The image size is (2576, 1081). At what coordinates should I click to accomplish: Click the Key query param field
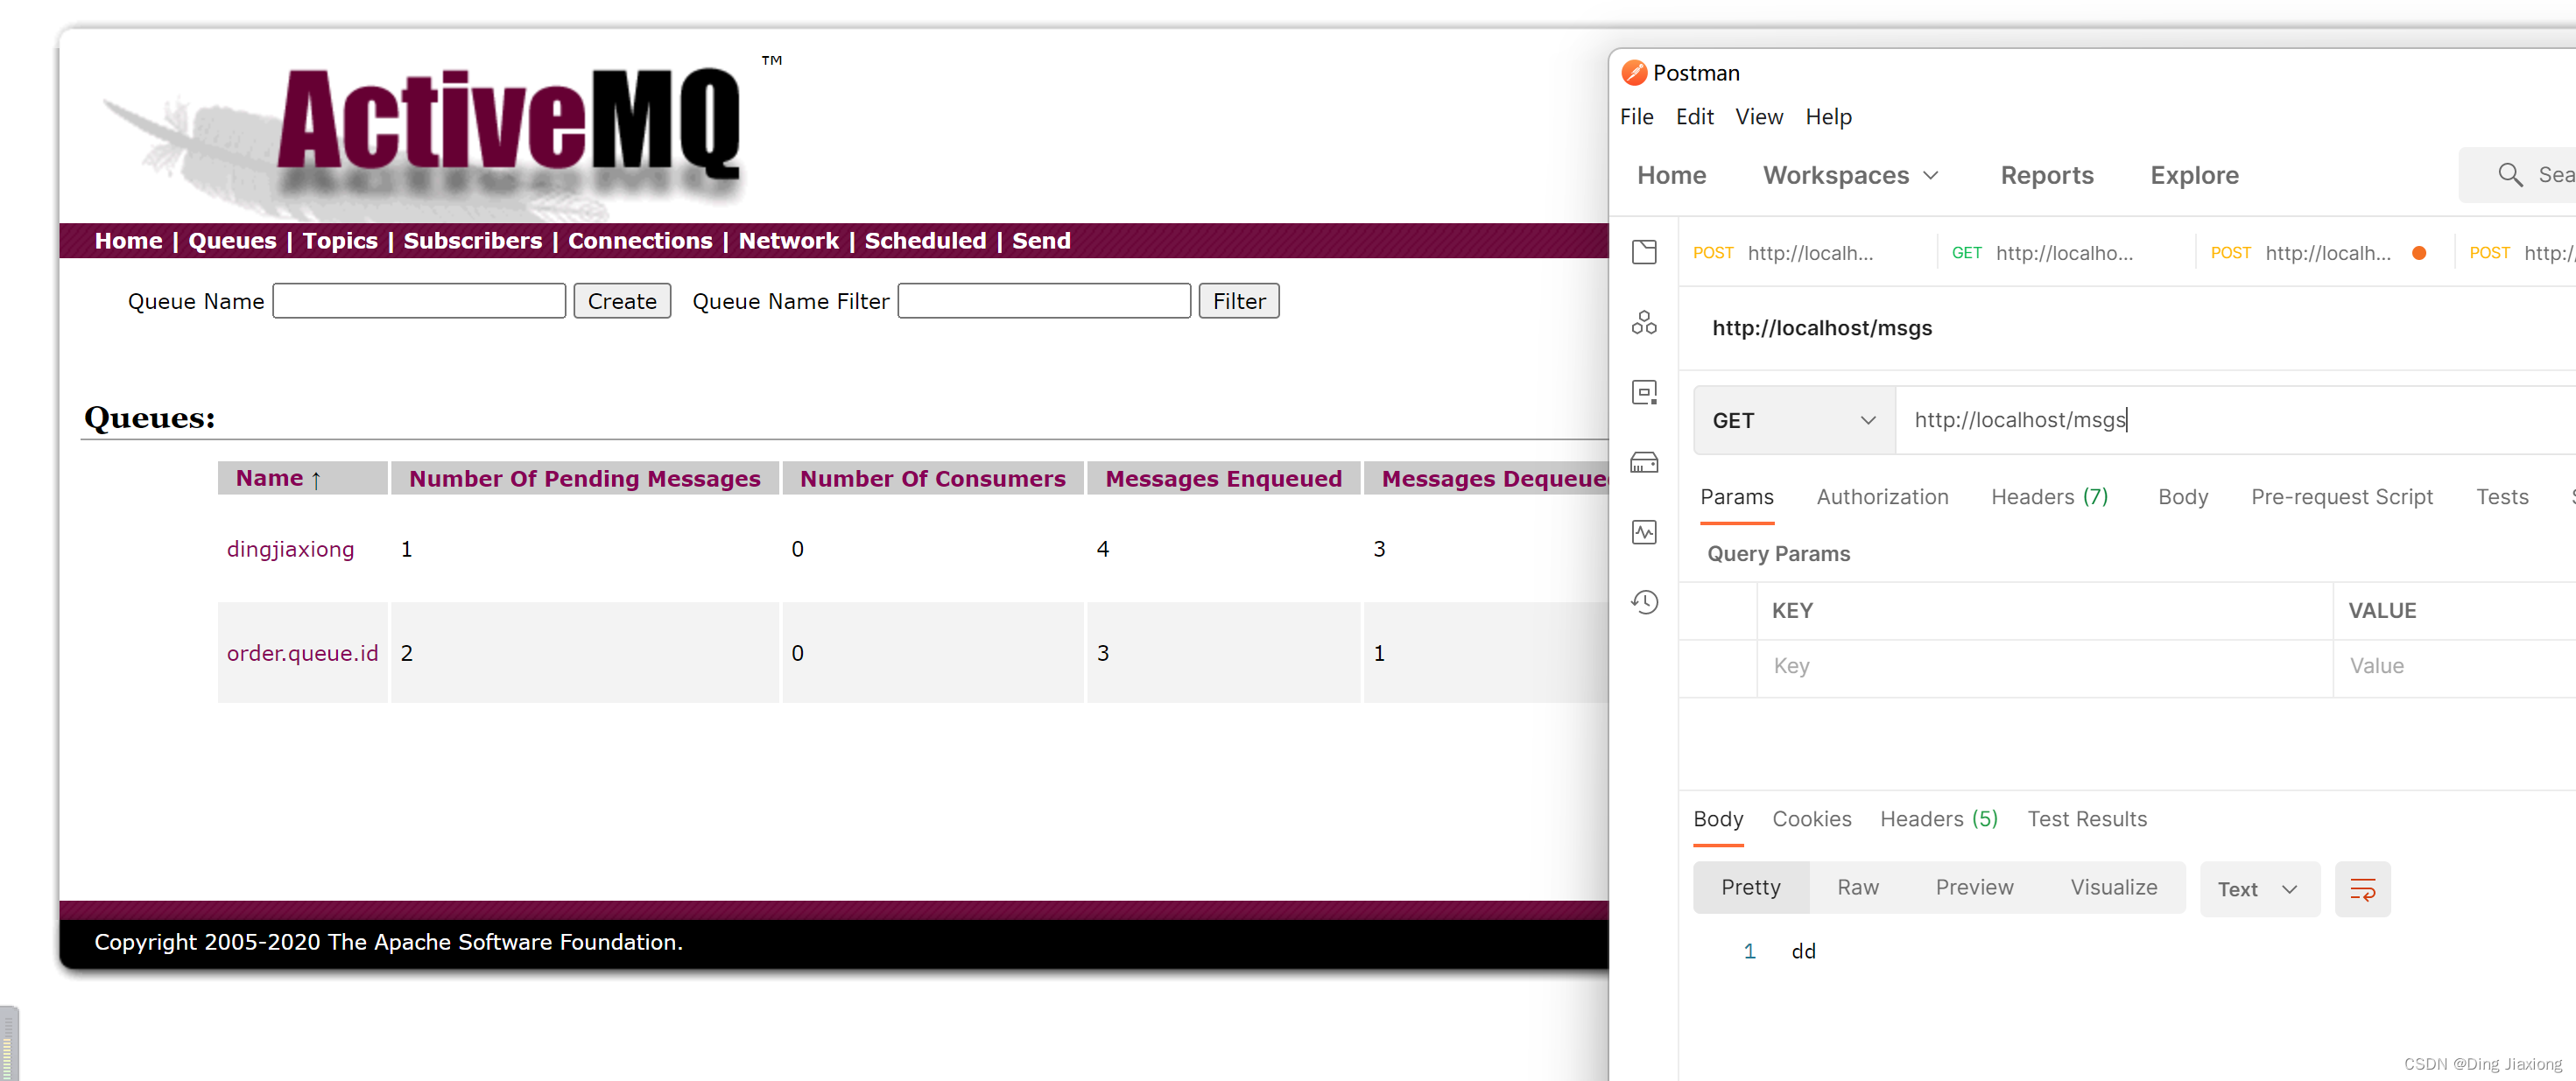pos(2044,667)
